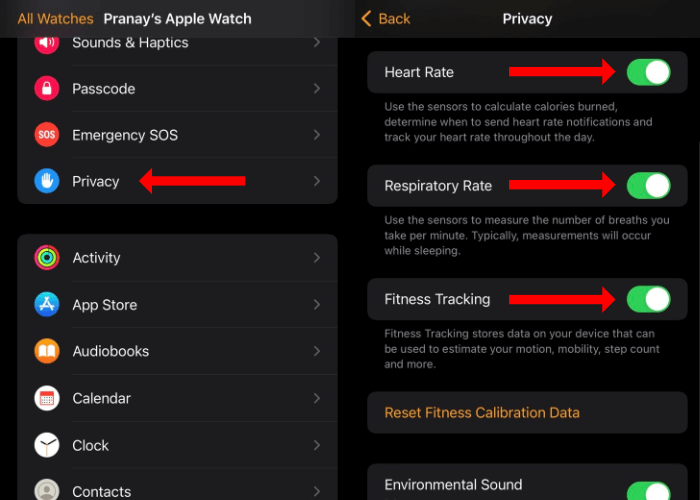The width and height of the screenshot is (700, 500).
Task: Select the Audiobooks menu row
Action: [x=177, y=351]
